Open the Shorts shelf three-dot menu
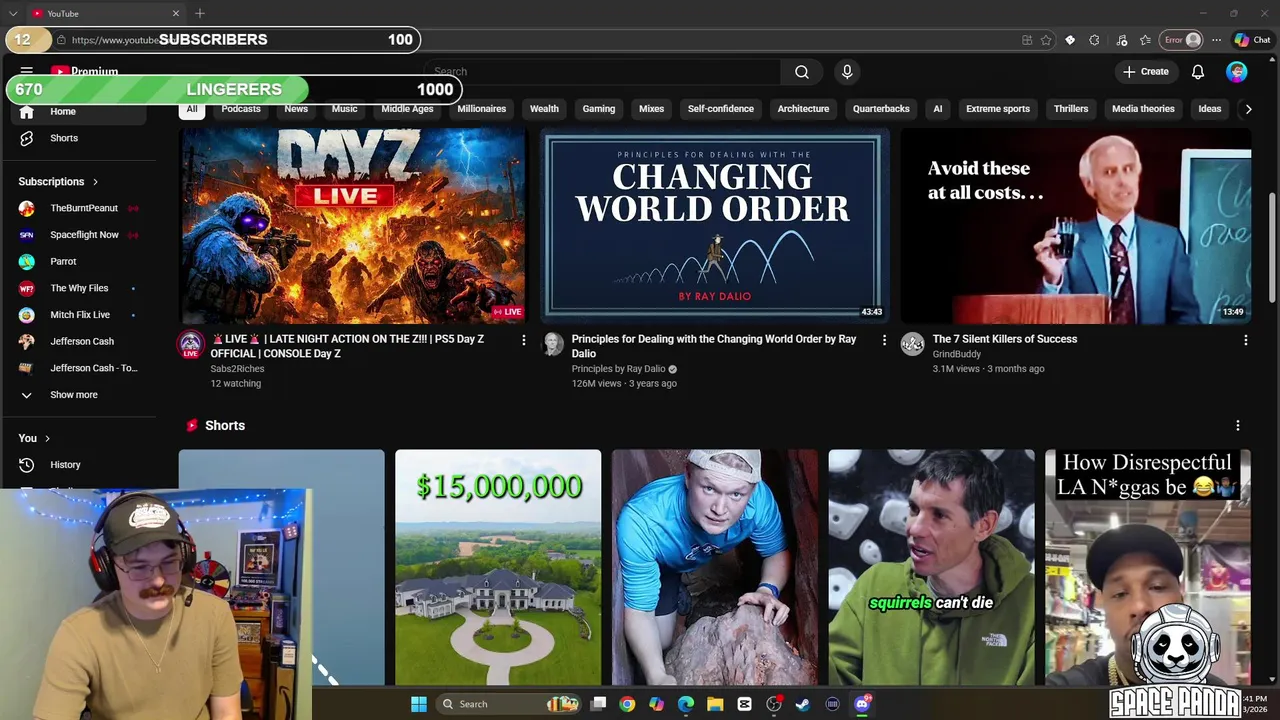1280x720 pixels. pyautogui.click(x=1238, y=426)
